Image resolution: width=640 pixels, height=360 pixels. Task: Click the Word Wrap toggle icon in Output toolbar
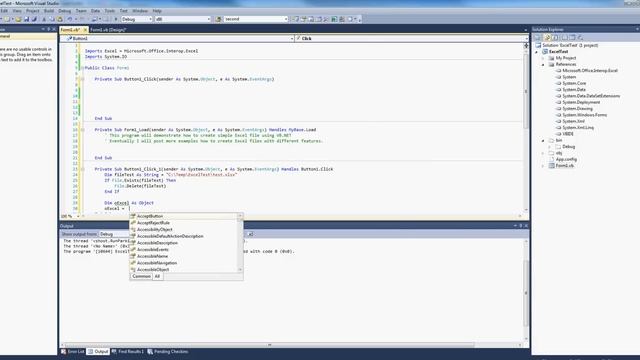tap(250, 234)
